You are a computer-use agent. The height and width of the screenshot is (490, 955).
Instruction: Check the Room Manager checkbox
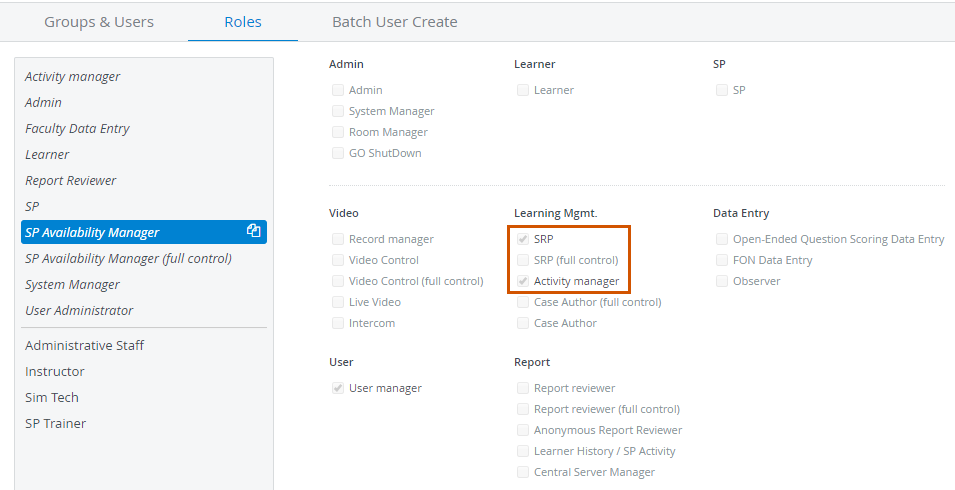pyautogui.click(x=337, y=132)
